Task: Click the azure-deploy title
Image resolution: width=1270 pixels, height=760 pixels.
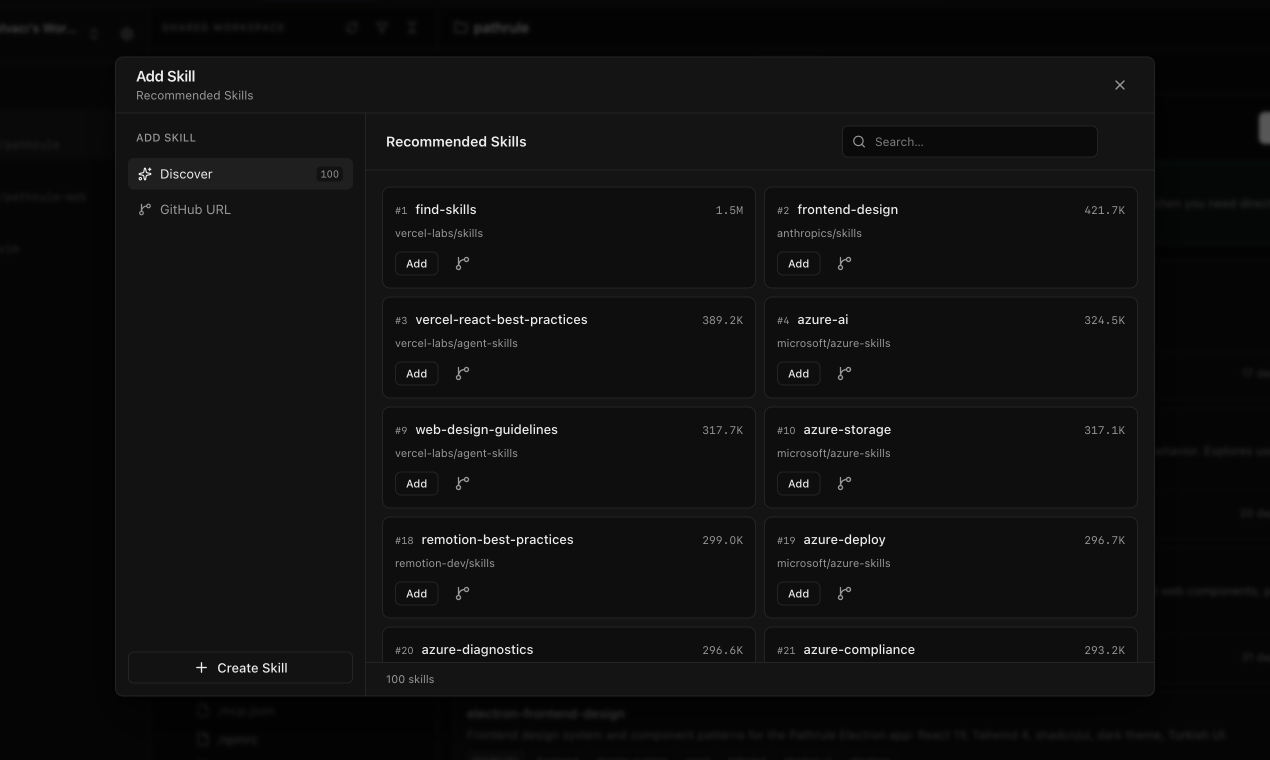Action: coord(845,540)
